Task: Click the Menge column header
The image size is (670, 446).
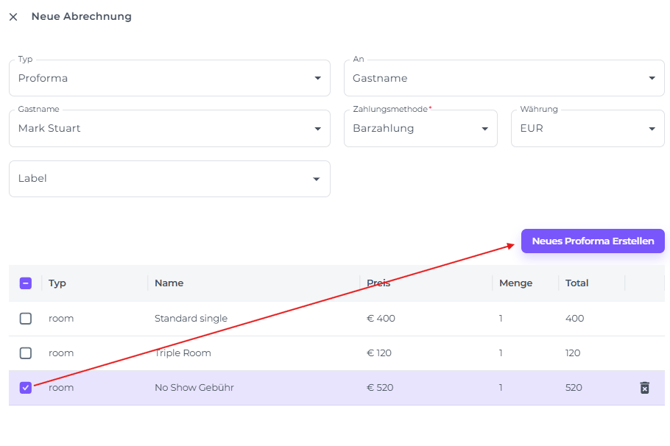Action: (x=516, y=283)
